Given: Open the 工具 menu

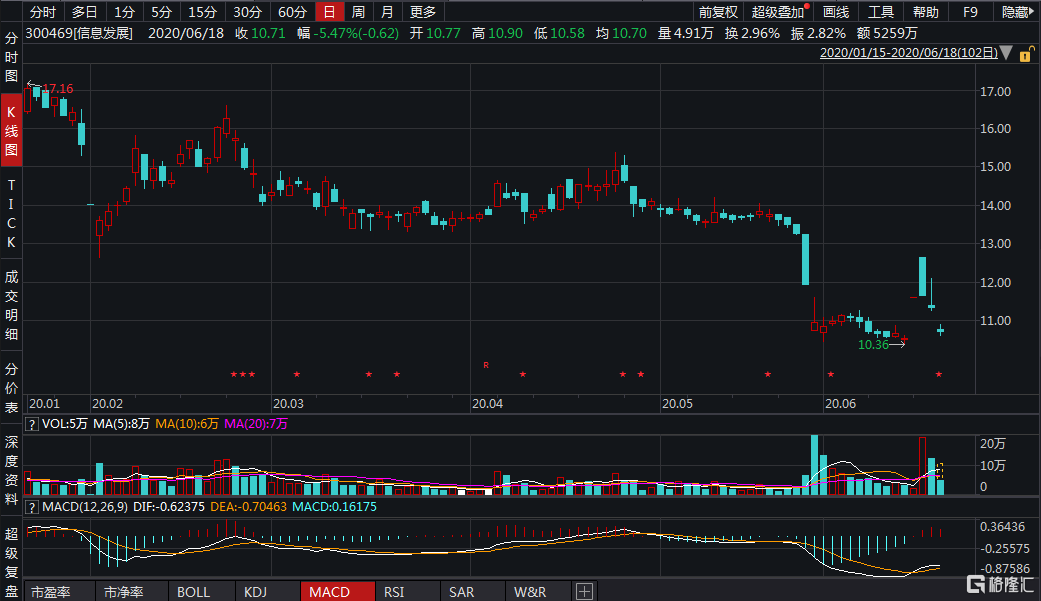Looking at the screenshot, I should tap(881, 12).
